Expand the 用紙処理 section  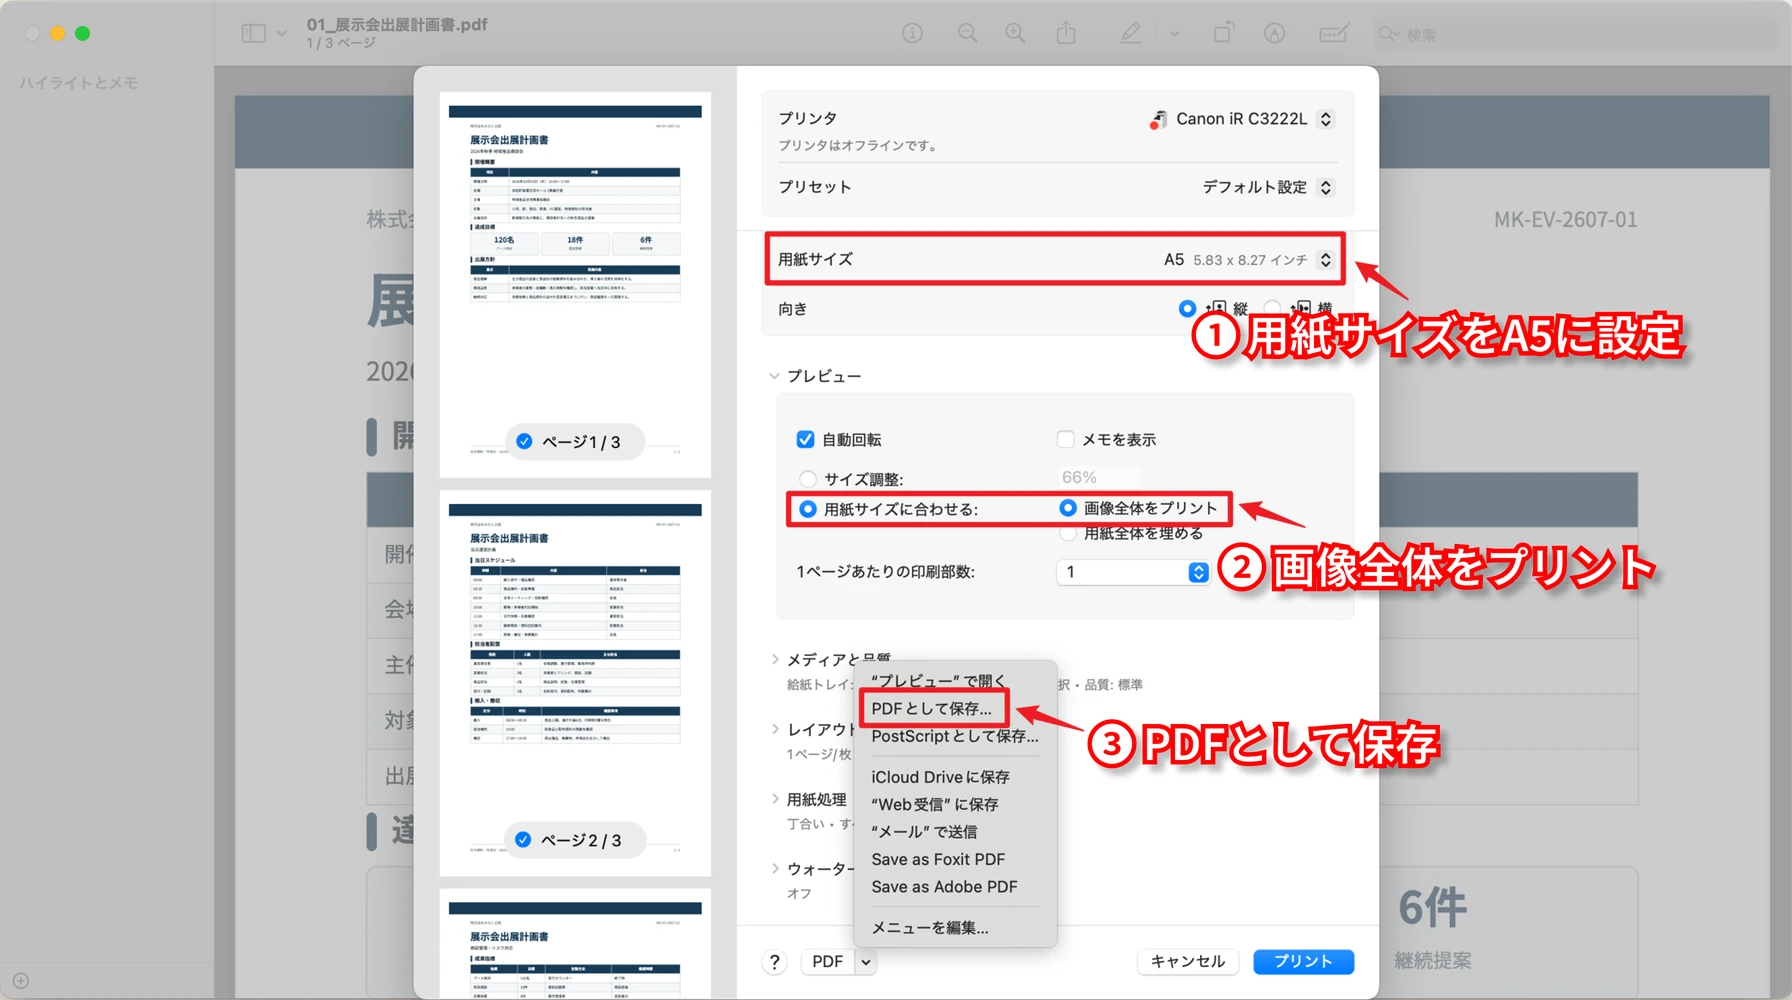[x=775, y=799]
